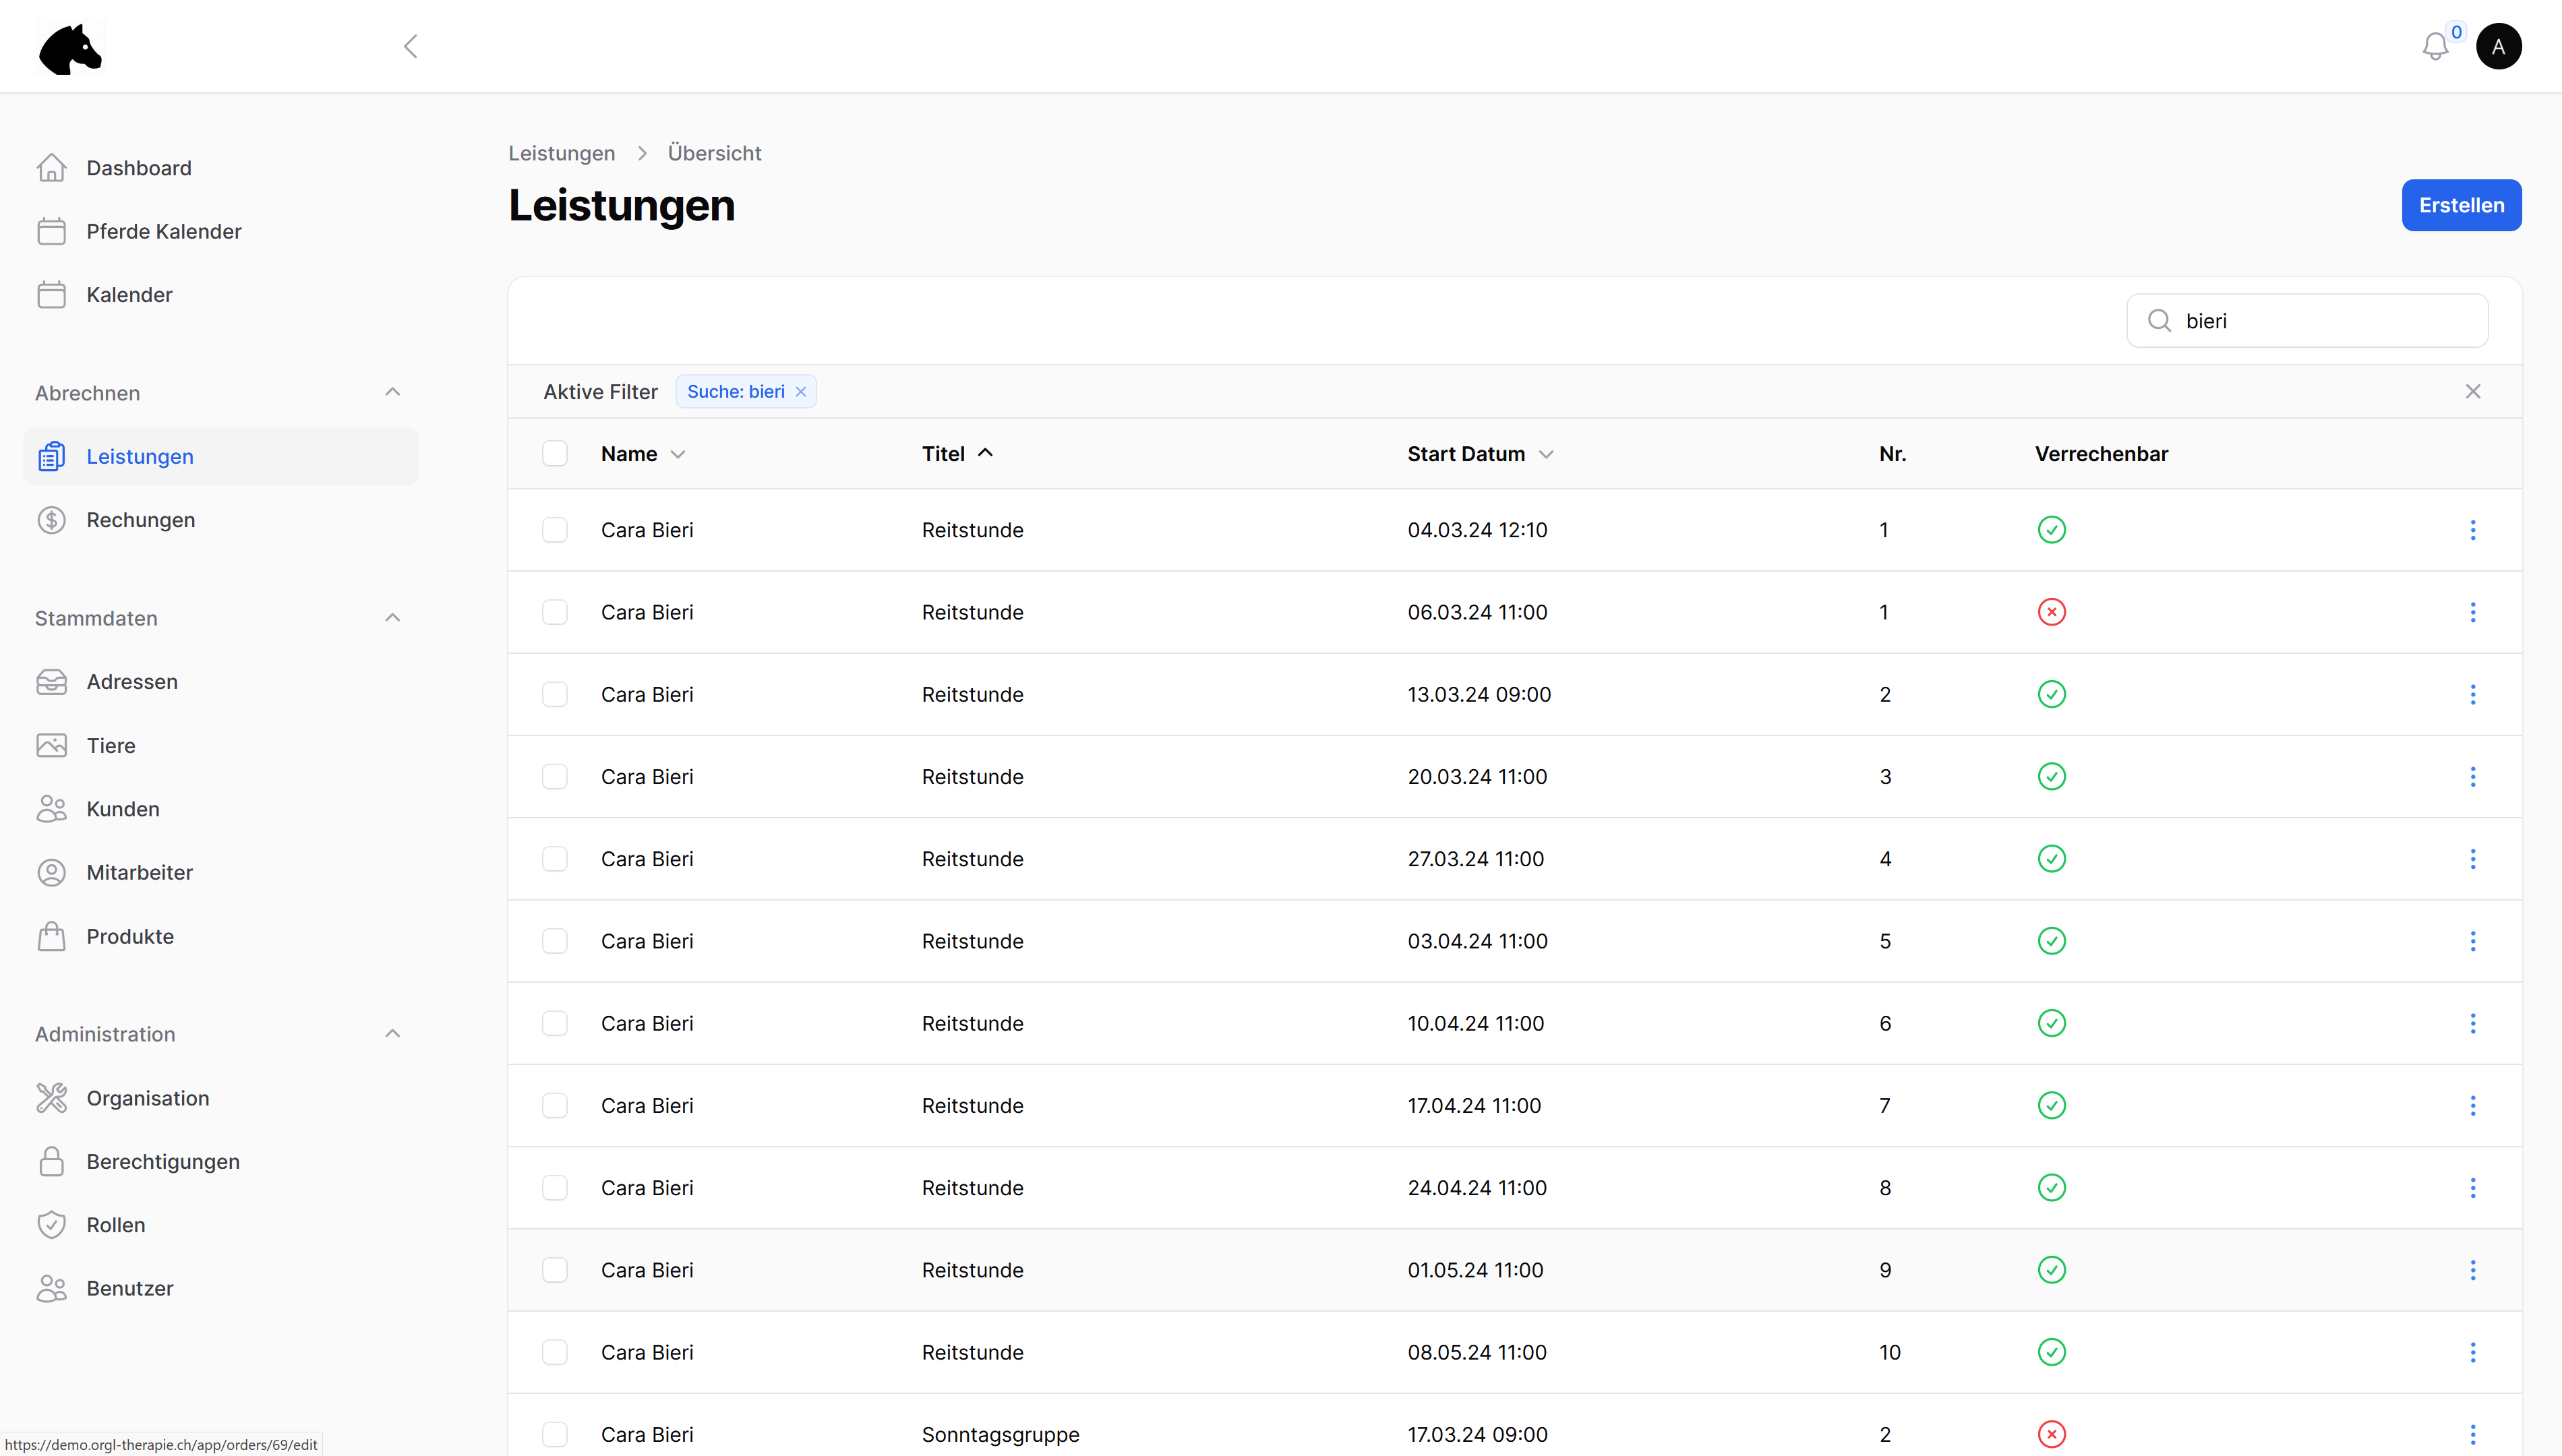Open actions menu for 04.03.24 12:10 row
This screenshot has height=1456, width=2562.
2472,530
